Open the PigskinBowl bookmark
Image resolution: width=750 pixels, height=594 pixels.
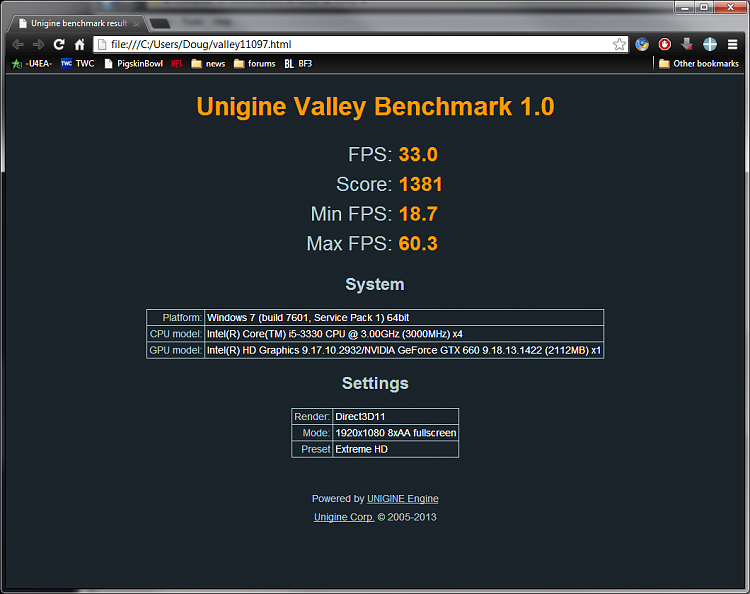tap(133, 64)
